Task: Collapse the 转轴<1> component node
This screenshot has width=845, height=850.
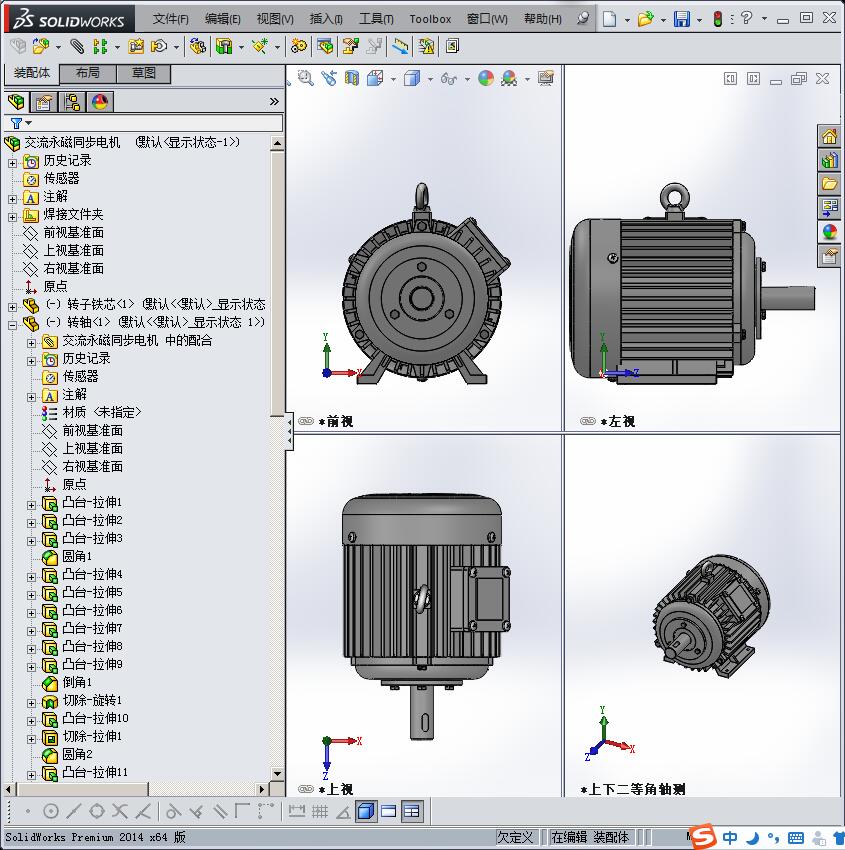Action: [12, 325]
